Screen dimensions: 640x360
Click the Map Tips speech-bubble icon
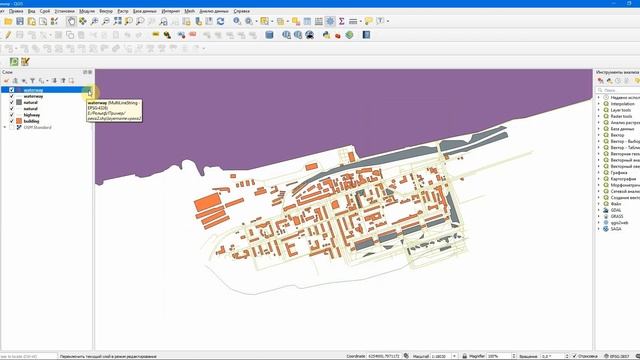(368, 21)
